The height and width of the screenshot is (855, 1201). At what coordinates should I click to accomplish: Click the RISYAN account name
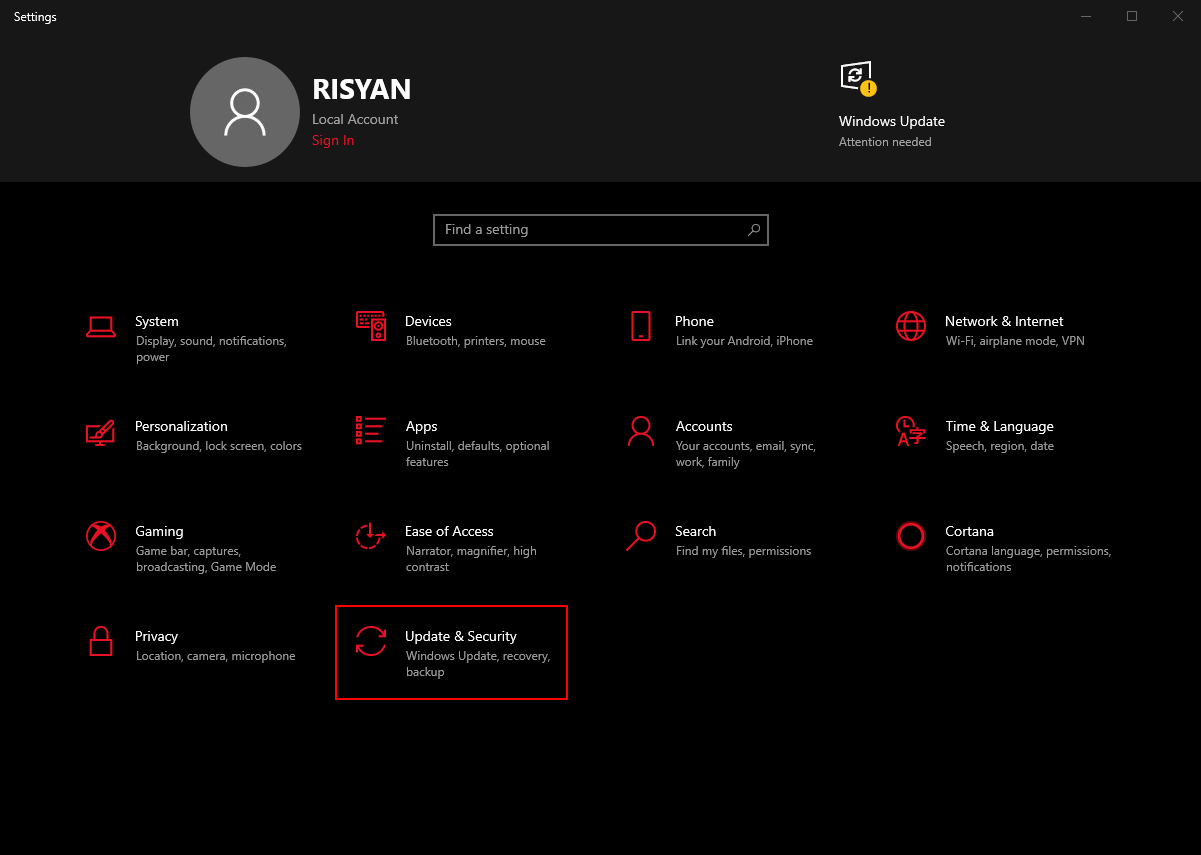(361, 90)
